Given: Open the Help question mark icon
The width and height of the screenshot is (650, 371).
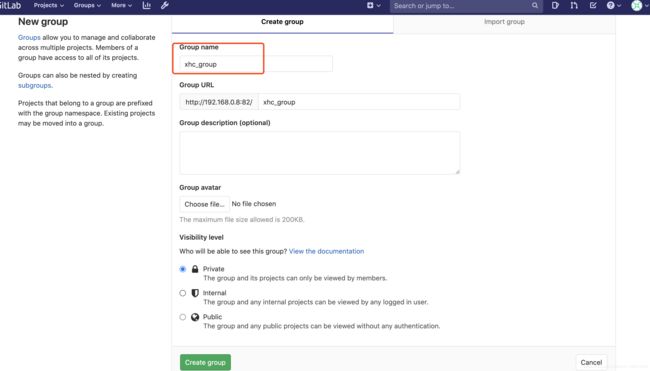Looking at the screenshot, I should 611,5.
